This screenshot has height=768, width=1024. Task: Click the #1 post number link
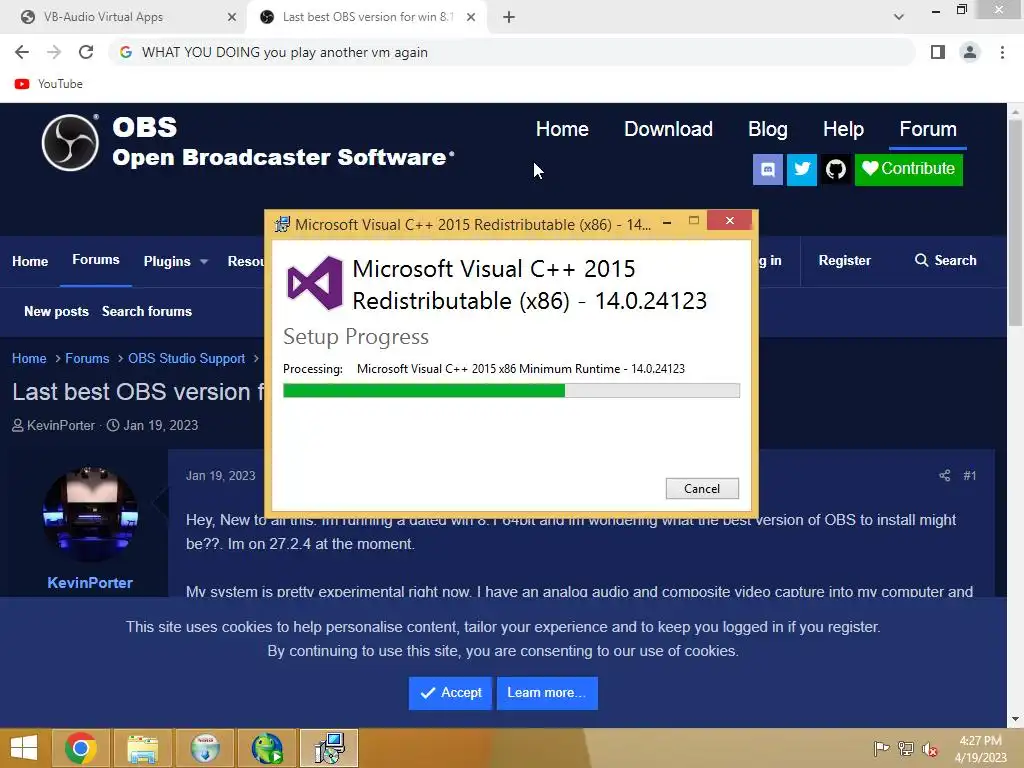pos(970,476)
